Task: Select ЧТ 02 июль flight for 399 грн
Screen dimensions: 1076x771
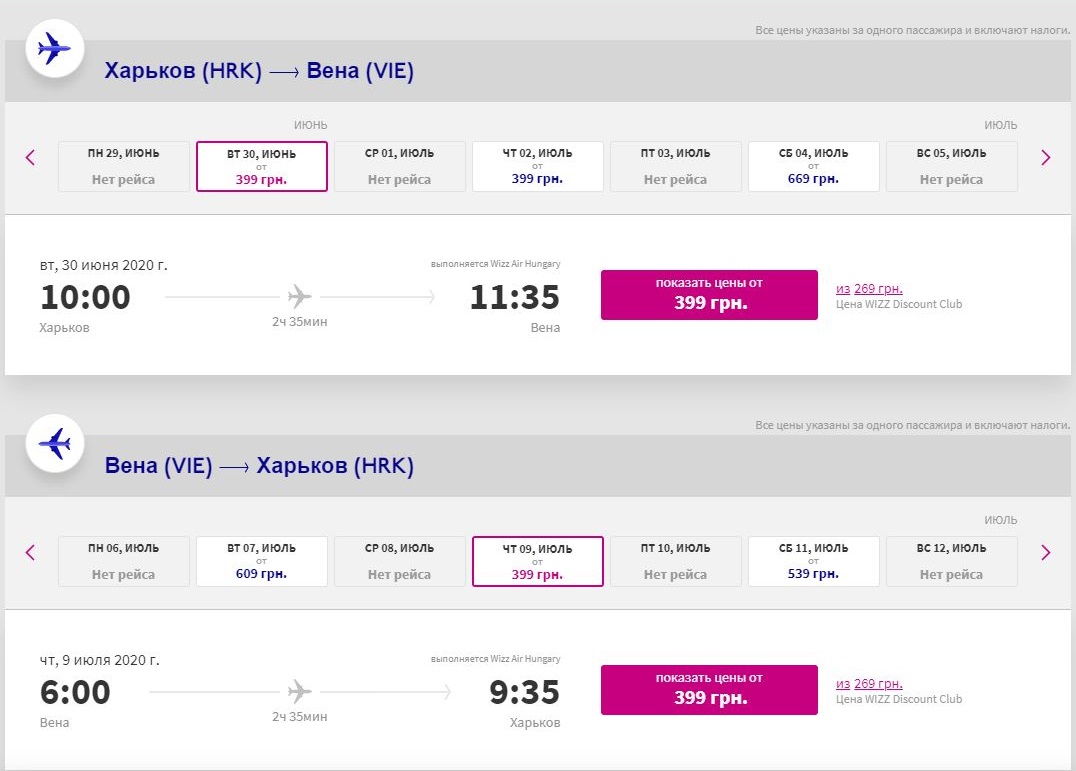Action: pos(537,166)
